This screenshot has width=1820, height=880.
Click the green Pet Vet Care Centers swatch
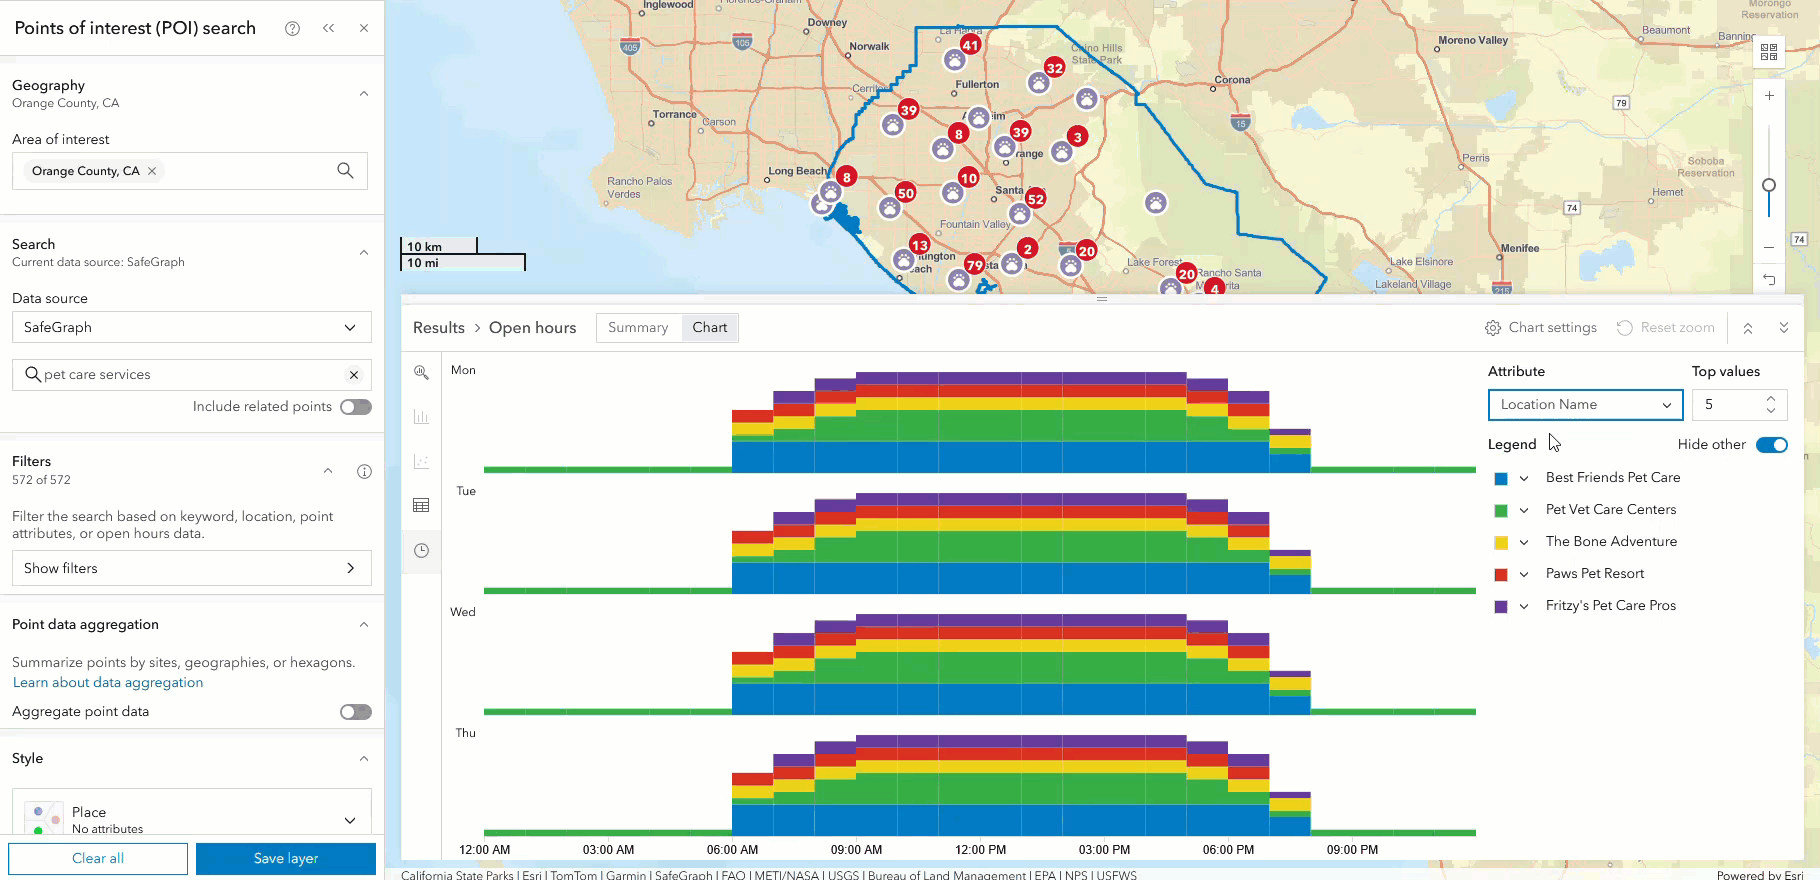[1501, 511]
